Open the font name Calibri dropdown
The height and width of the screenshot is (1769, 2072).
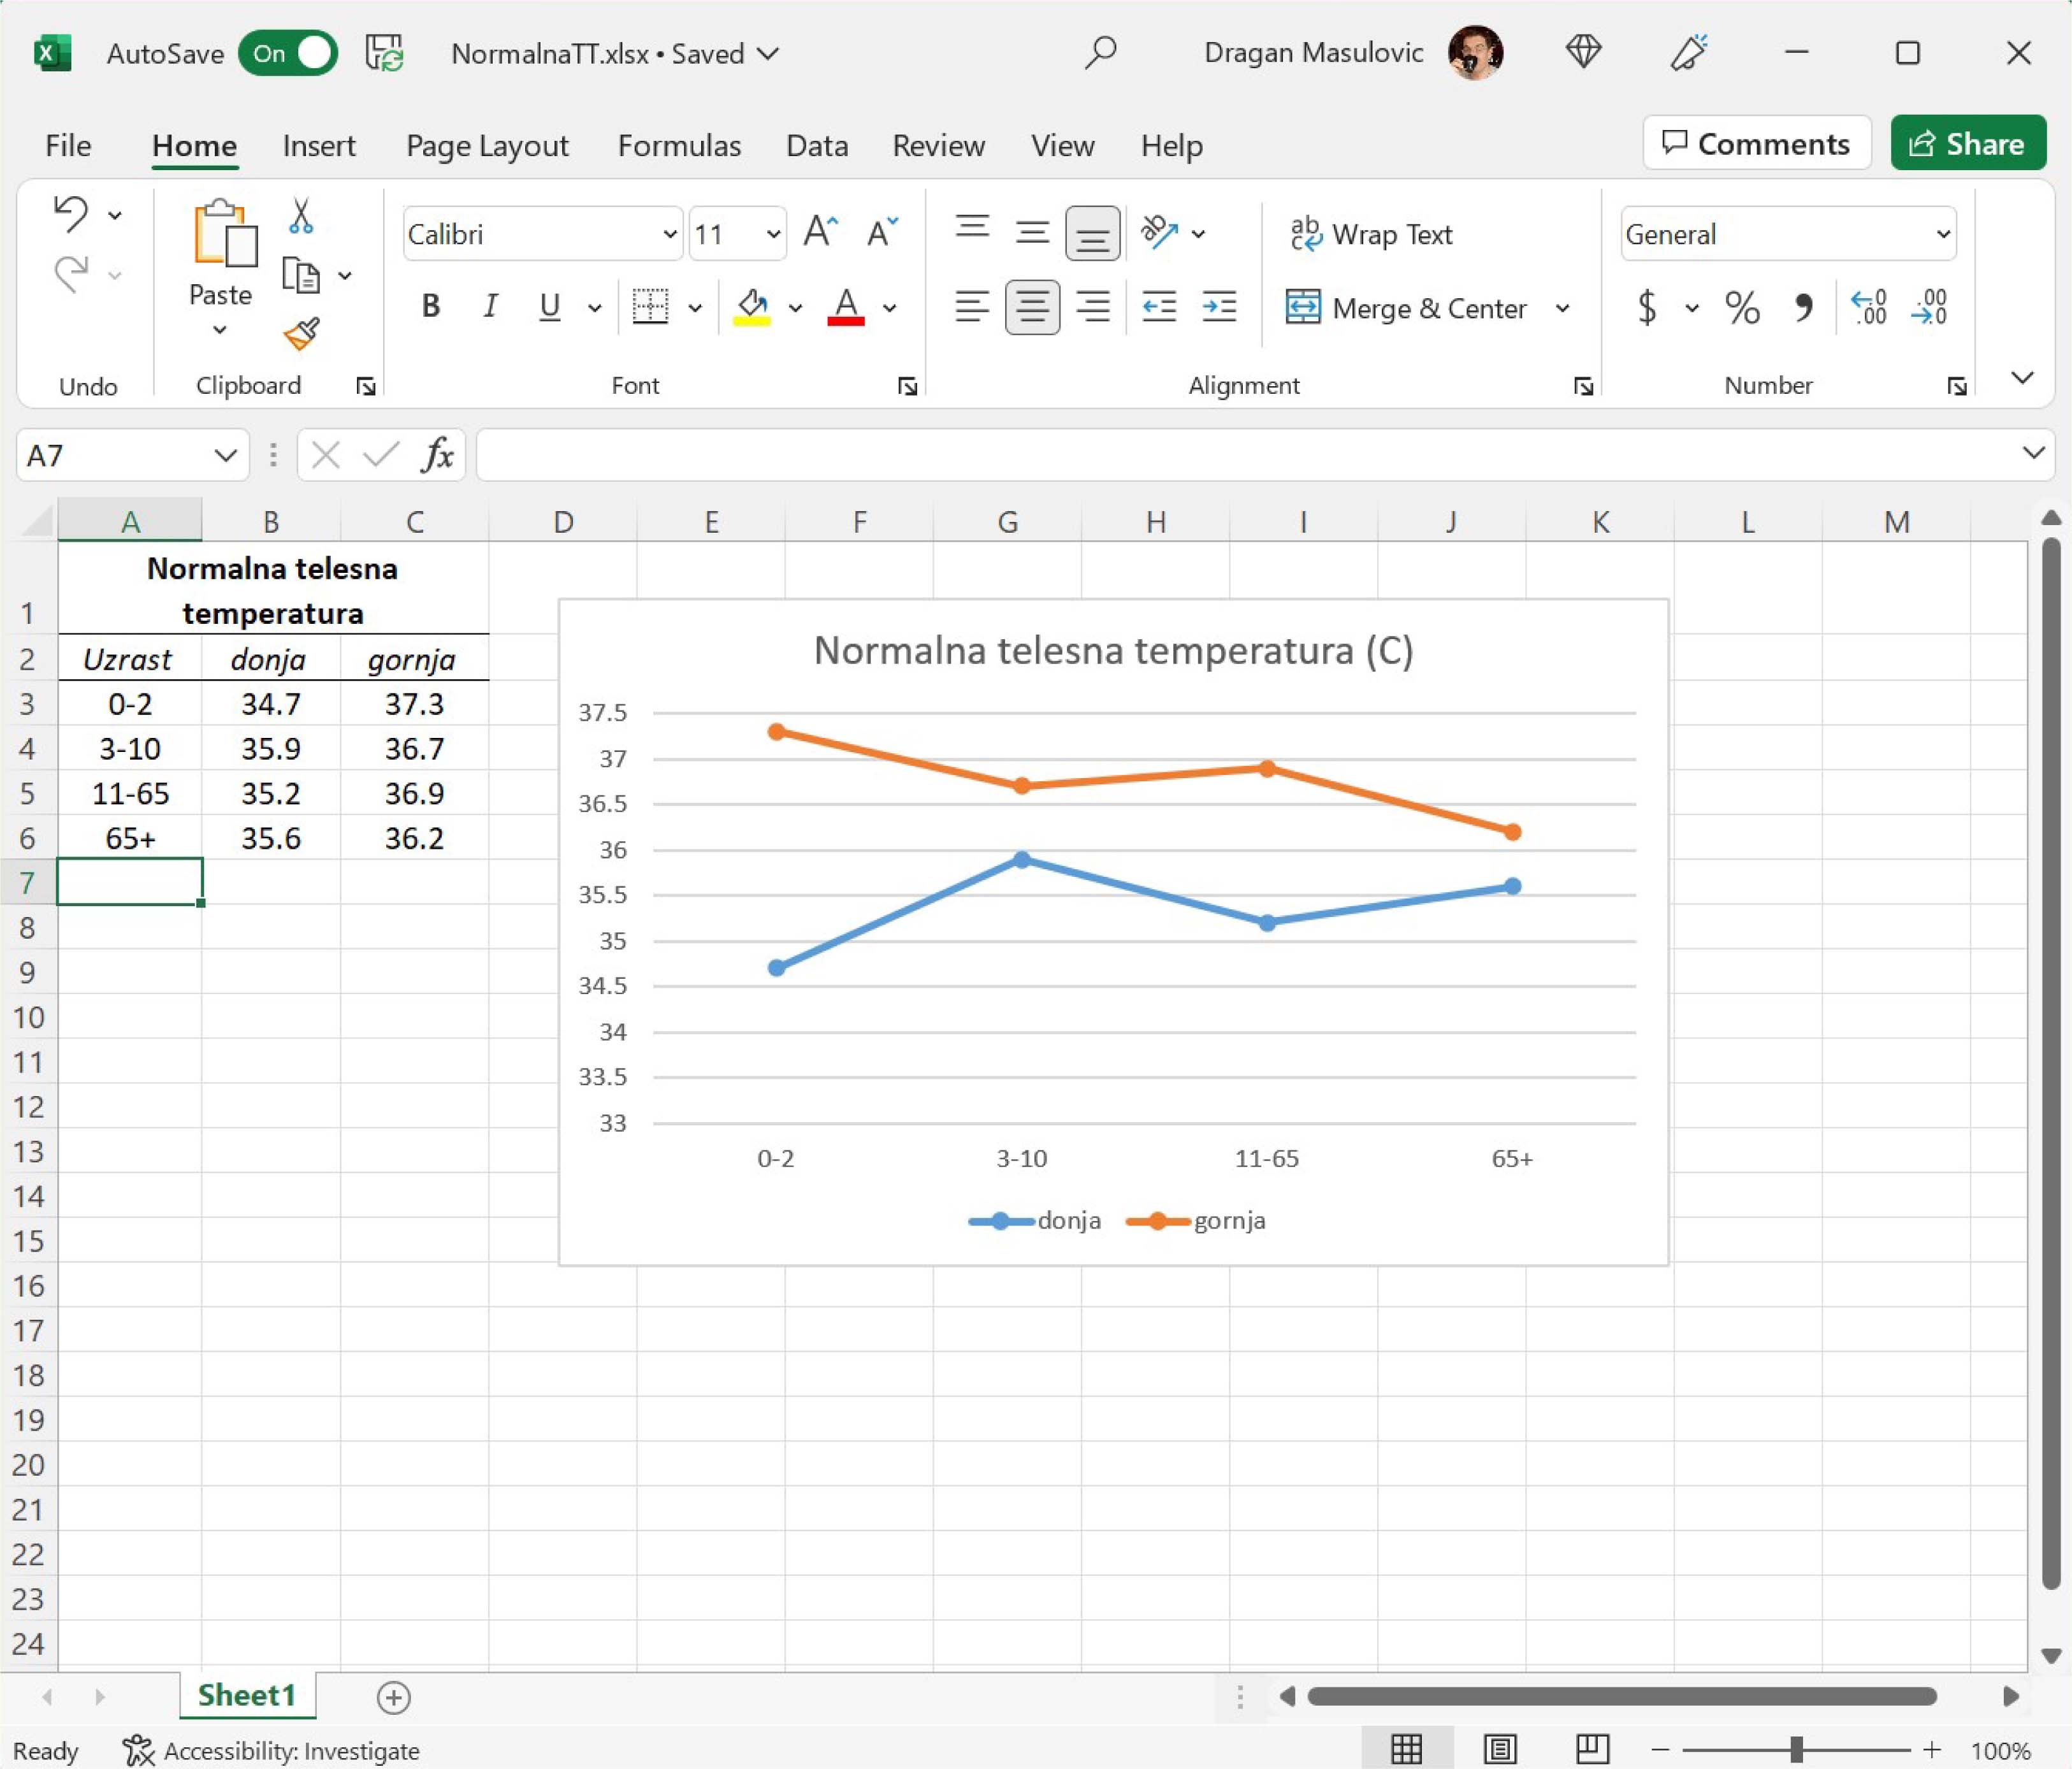(669, 234)
